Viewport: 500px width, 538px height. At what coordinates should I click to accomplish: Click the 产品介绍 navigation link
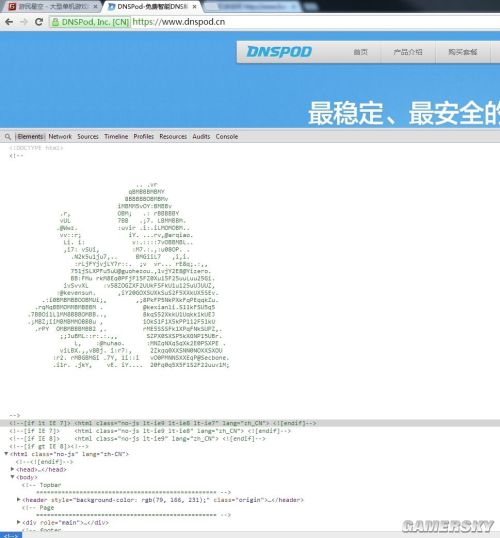408,52
